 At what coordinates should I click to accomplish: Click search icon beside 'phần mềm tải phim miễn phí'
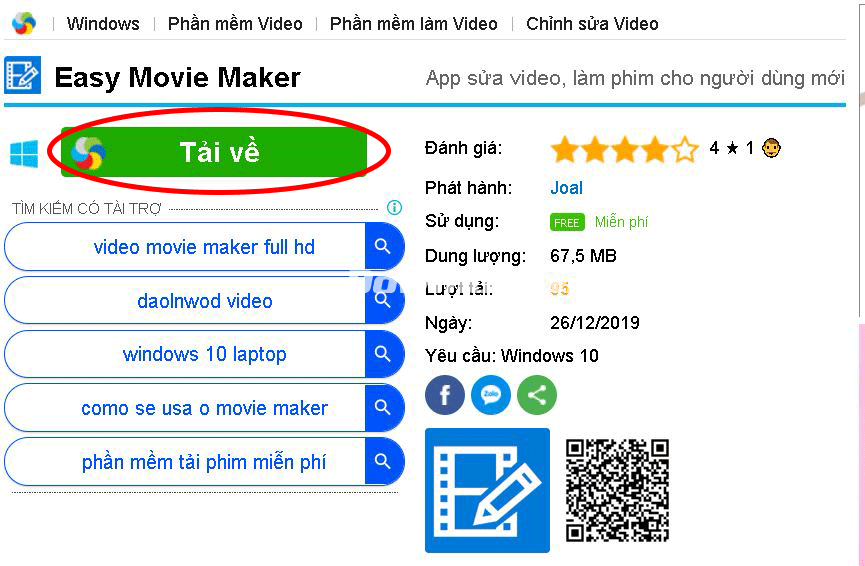(x=383, y=461)
